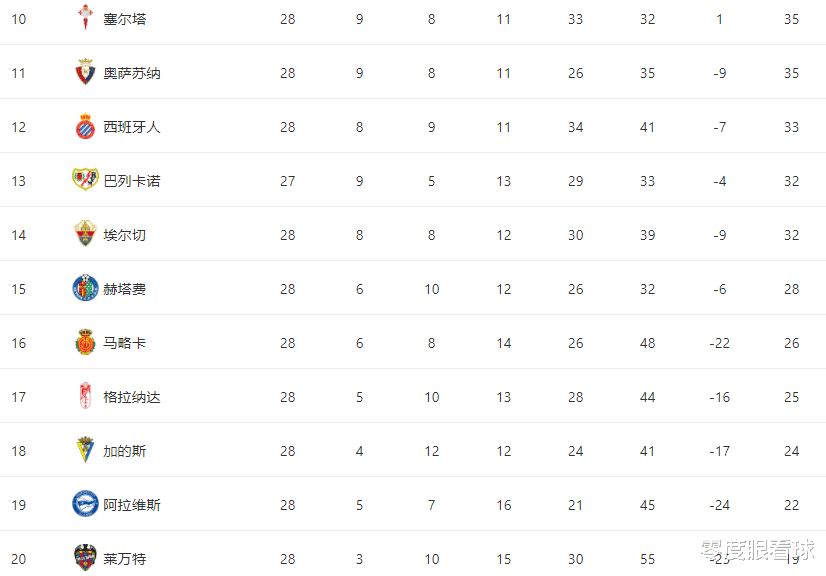Click the Celta Vigo (塞尔塔) club crest
Viewport: 826px width, 576px height.
pos(85,17)
